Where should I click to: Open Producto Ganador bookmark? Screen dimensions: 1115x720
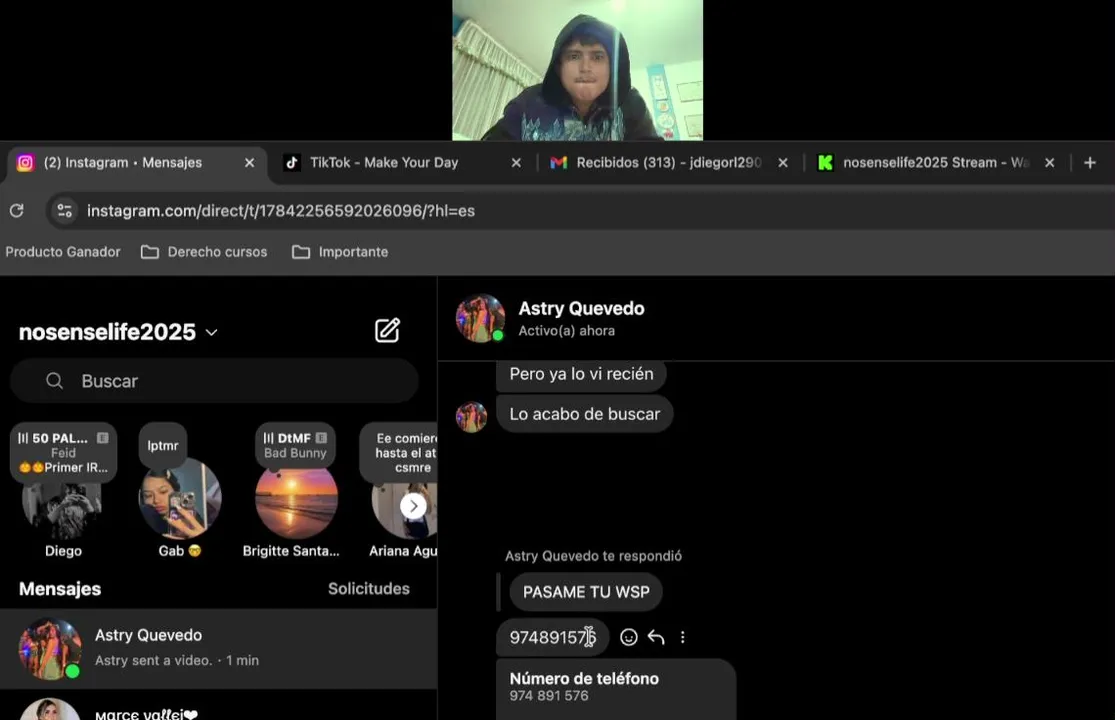point(63,252)
